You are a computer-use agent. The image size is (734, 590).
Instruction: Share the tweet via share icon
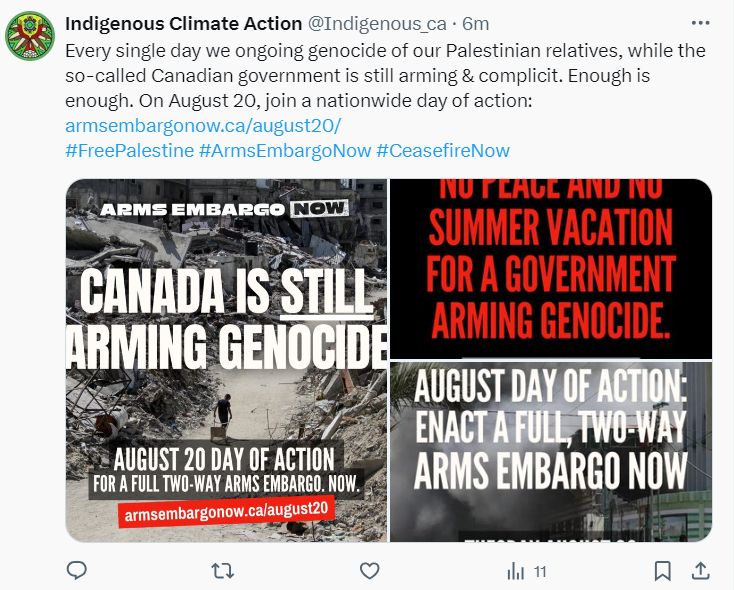coord(701,570)
